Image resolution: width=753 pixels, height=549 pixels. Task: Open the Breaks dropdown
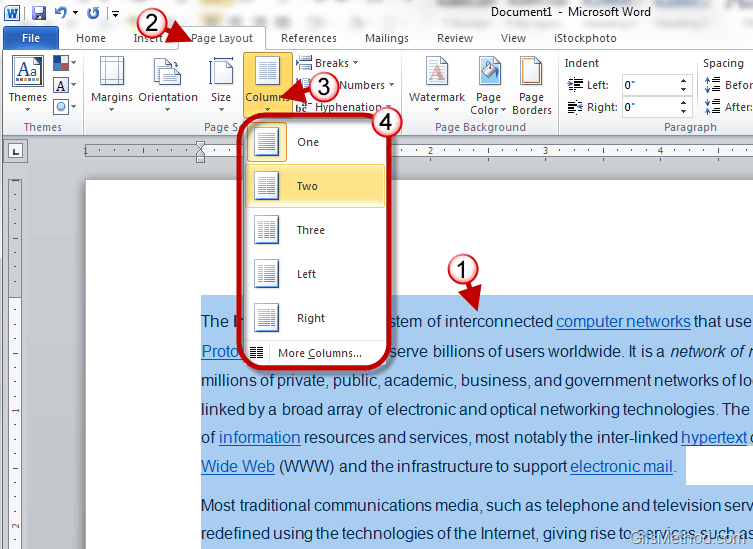[x=327, y=63]
